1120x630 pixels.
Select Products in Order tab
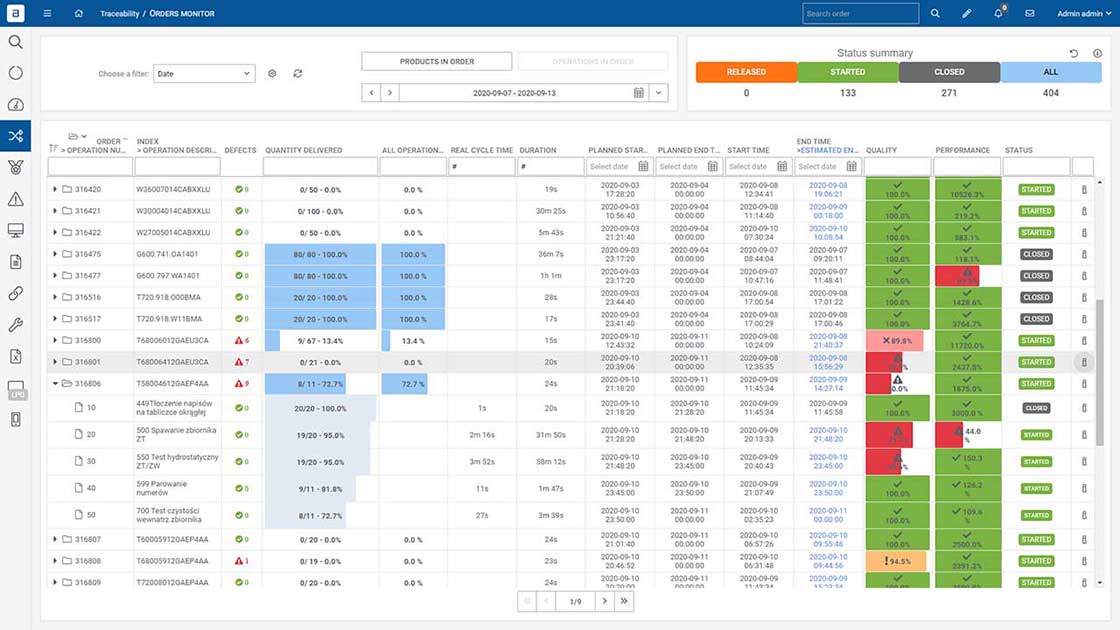[x=436, y=61]
